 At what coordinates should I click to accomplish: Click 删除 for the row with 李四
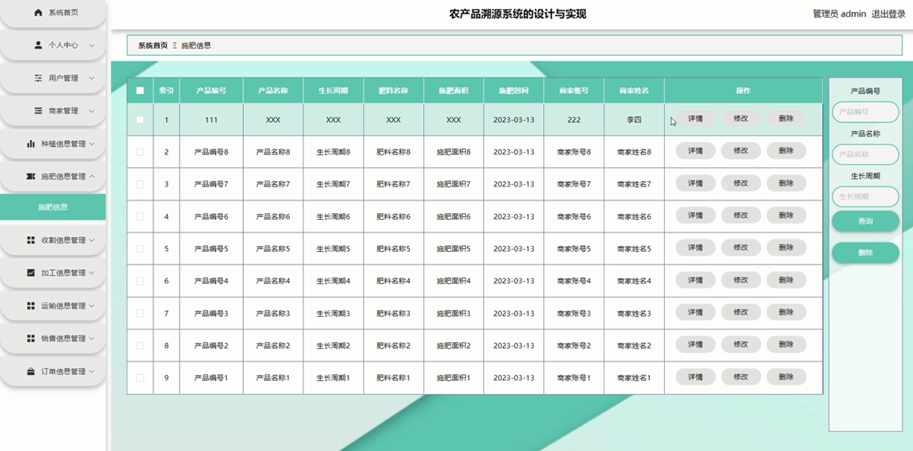click(x=786, y=119)
